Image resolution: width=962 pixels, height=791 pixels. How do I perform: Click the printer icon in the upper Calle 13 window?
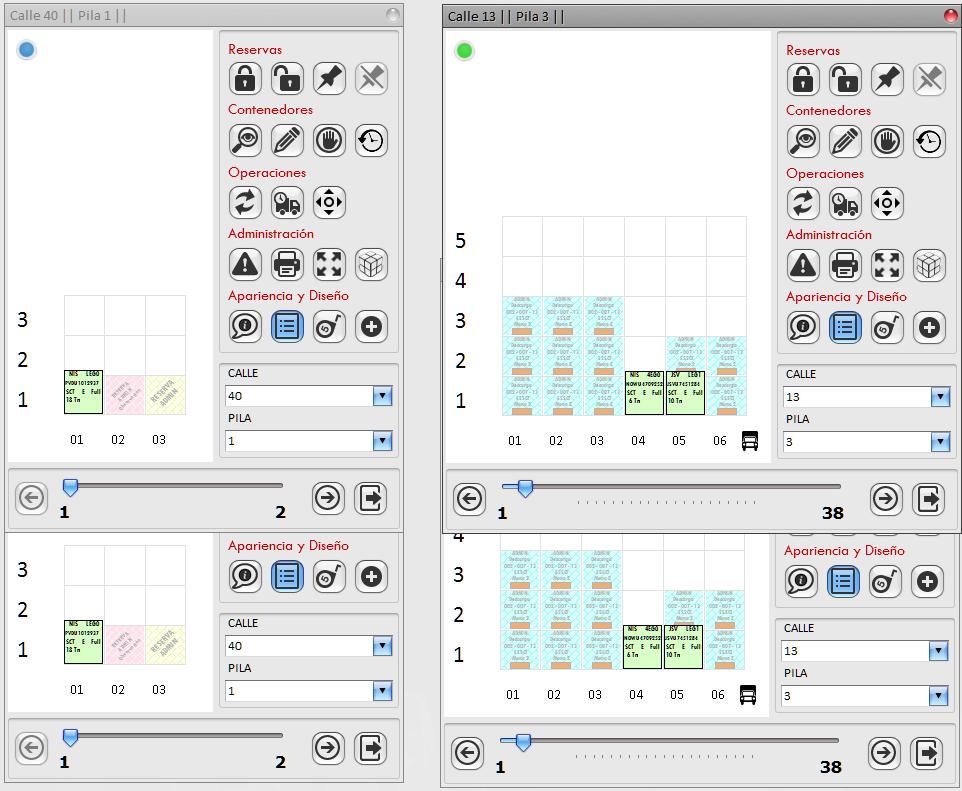(x=845, y=266)
